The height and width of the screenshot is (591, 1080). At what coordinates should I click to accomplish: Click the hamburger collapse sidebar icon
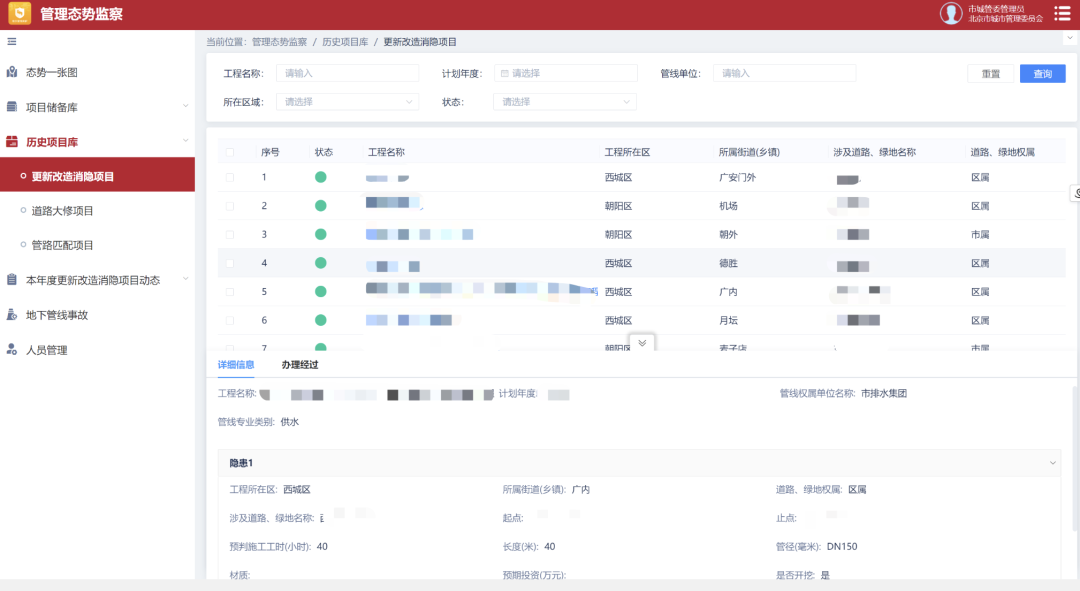(x=12, y=41)
